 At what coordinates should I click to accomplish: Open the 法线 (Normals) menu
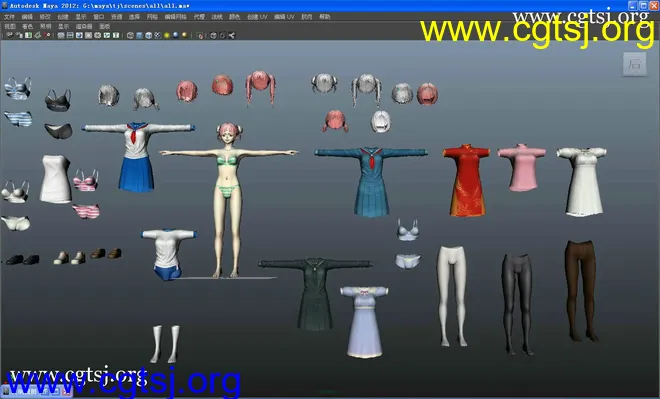(217, 17)
